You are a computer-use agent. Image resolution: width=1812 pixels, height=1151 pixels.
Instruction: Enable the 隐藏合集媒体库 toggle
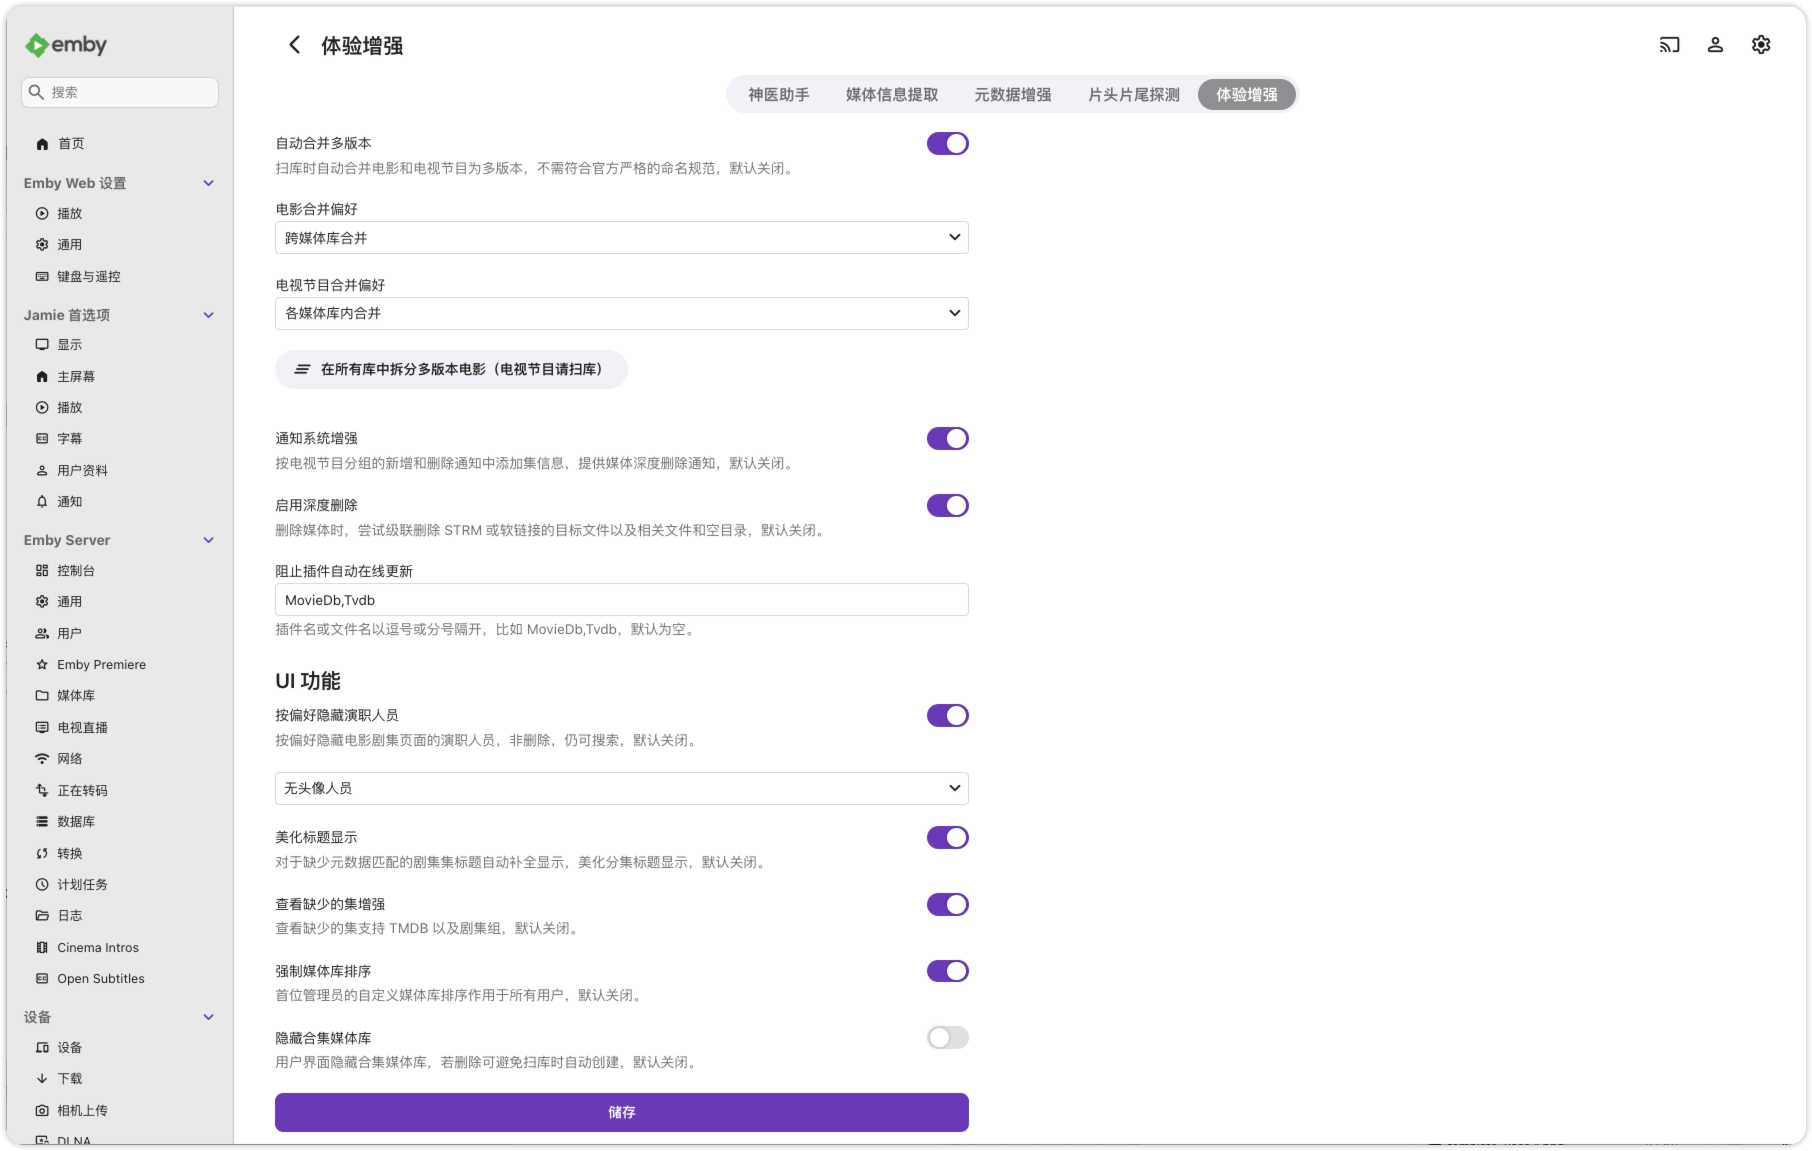click(x=947, y=1038)
